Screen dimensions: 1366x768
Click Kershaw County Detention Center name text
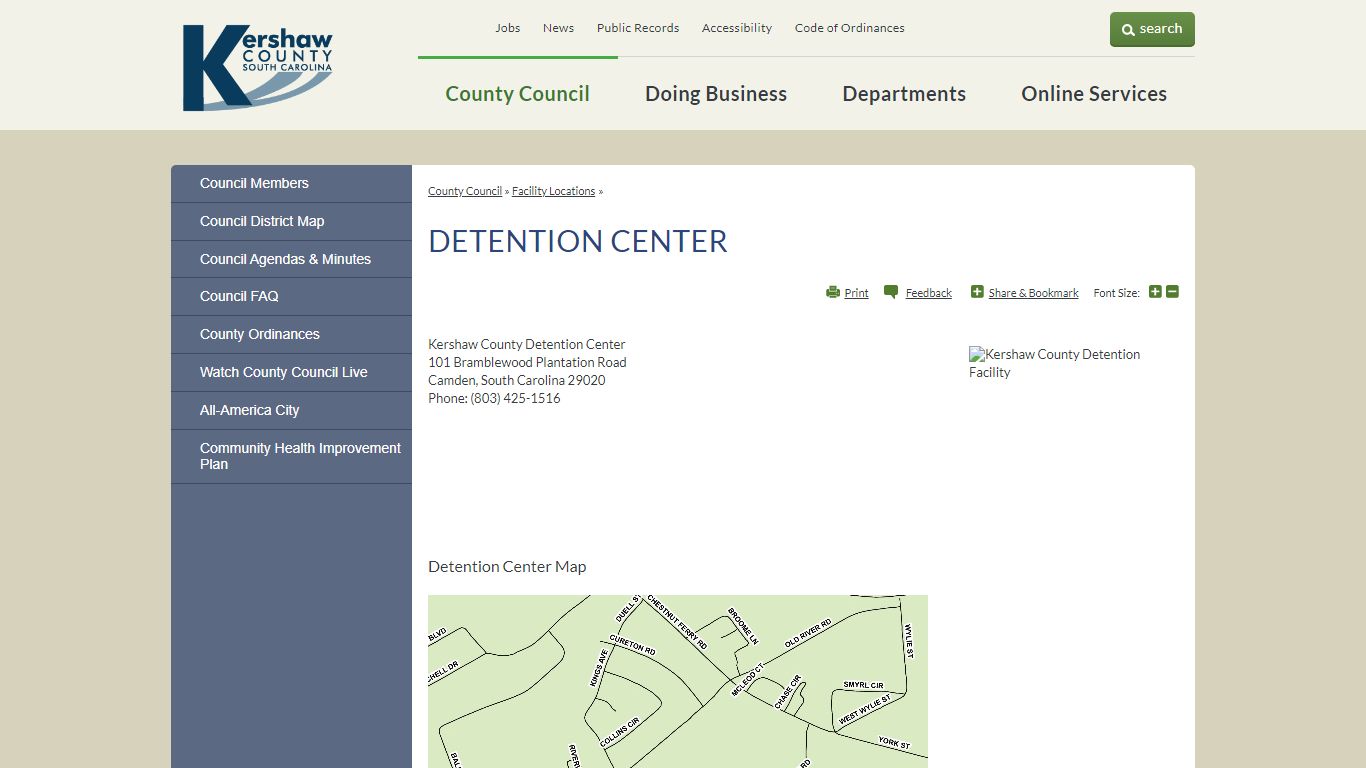(527, 344)
